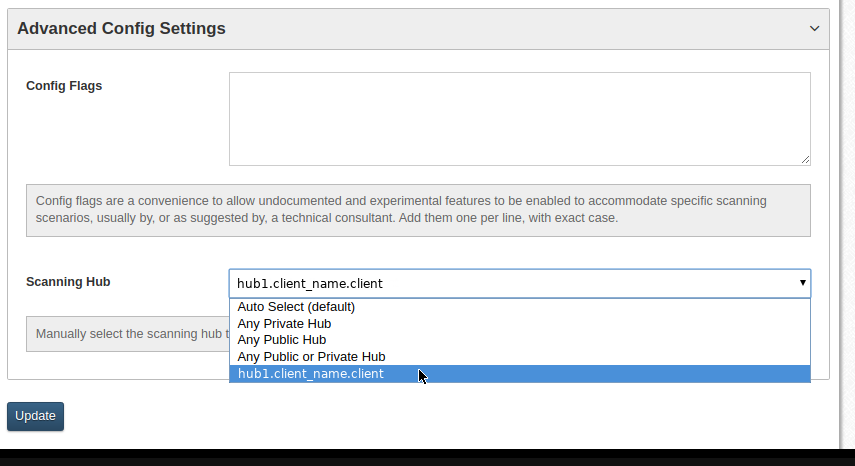Click the black footer bar
855x466 pixels.
(x=428, y=457)
